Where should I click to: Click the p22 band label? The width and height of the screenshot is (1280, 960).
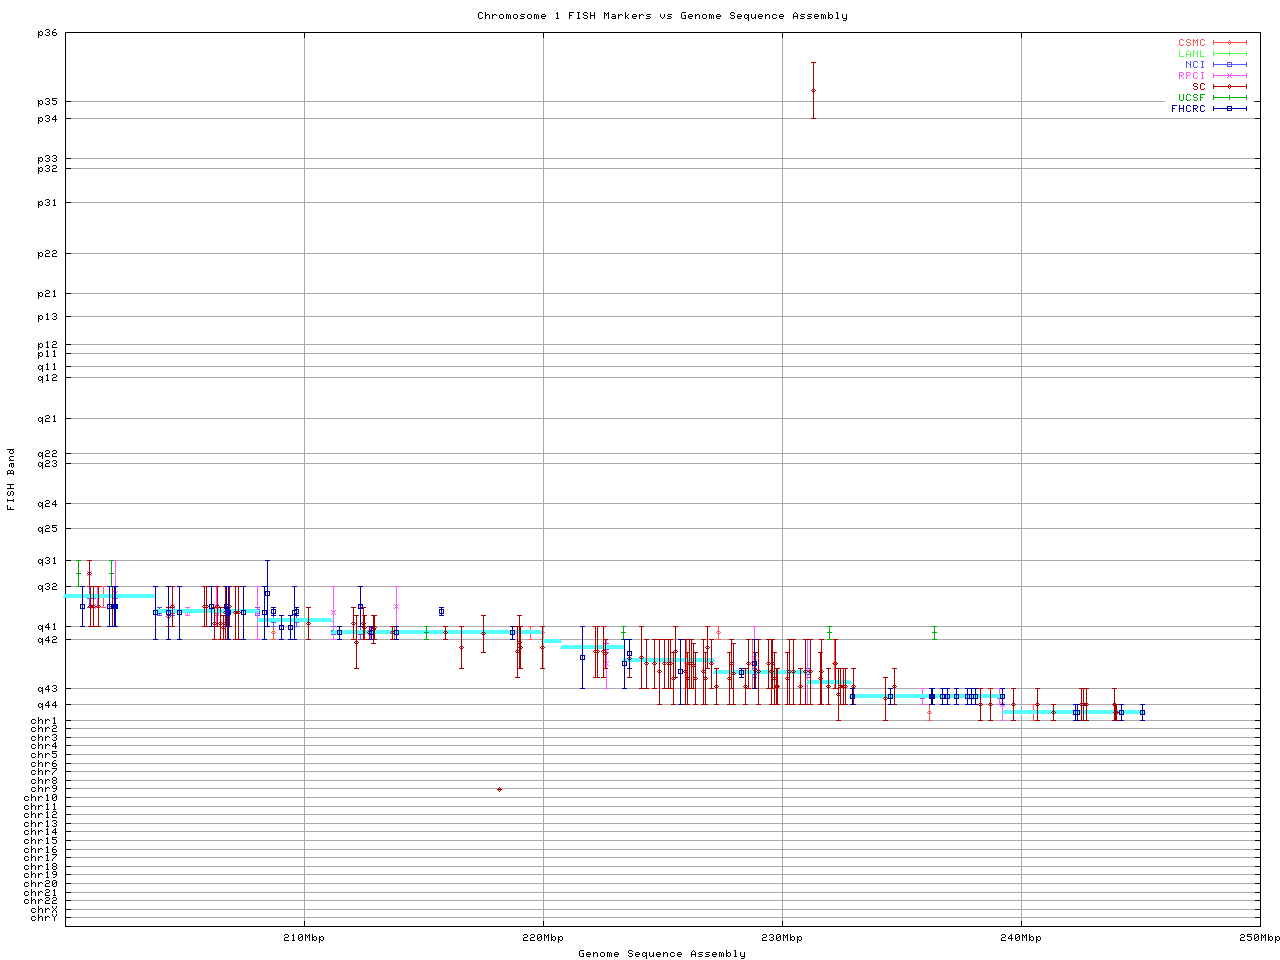coord(47,254)
